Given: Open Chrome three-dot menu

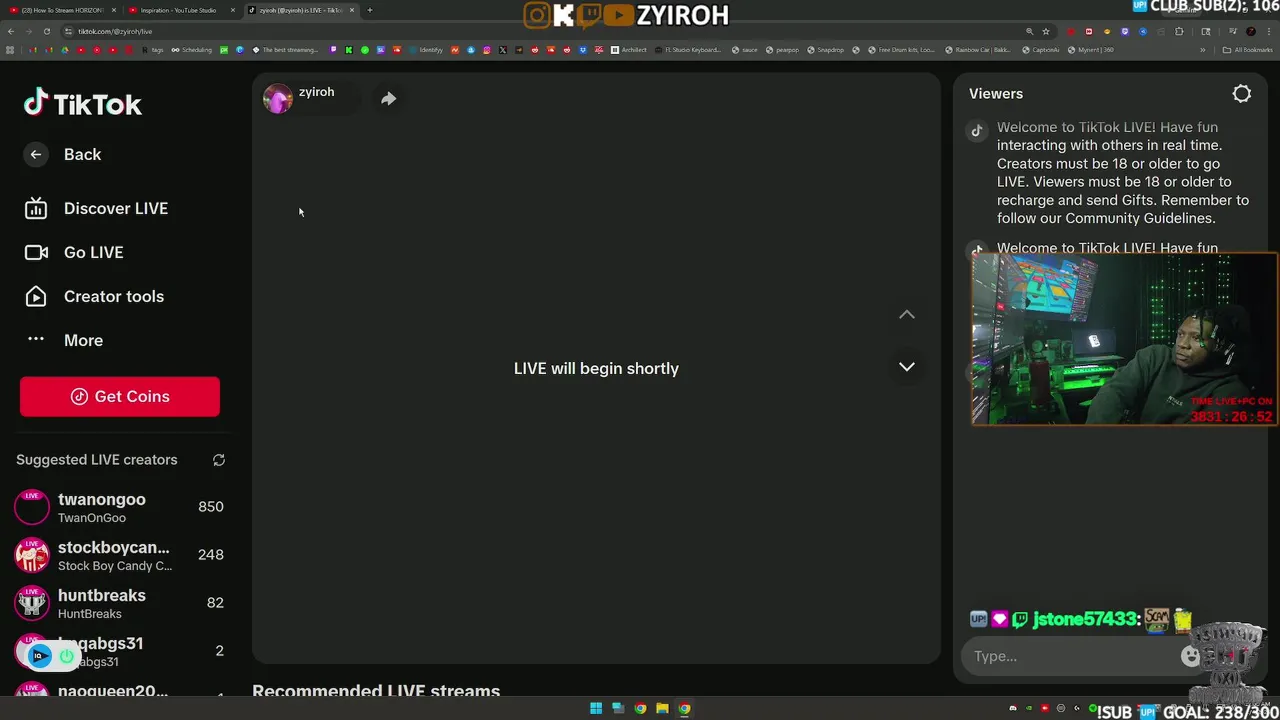Looking at the screenshot, I should 1269,31.
